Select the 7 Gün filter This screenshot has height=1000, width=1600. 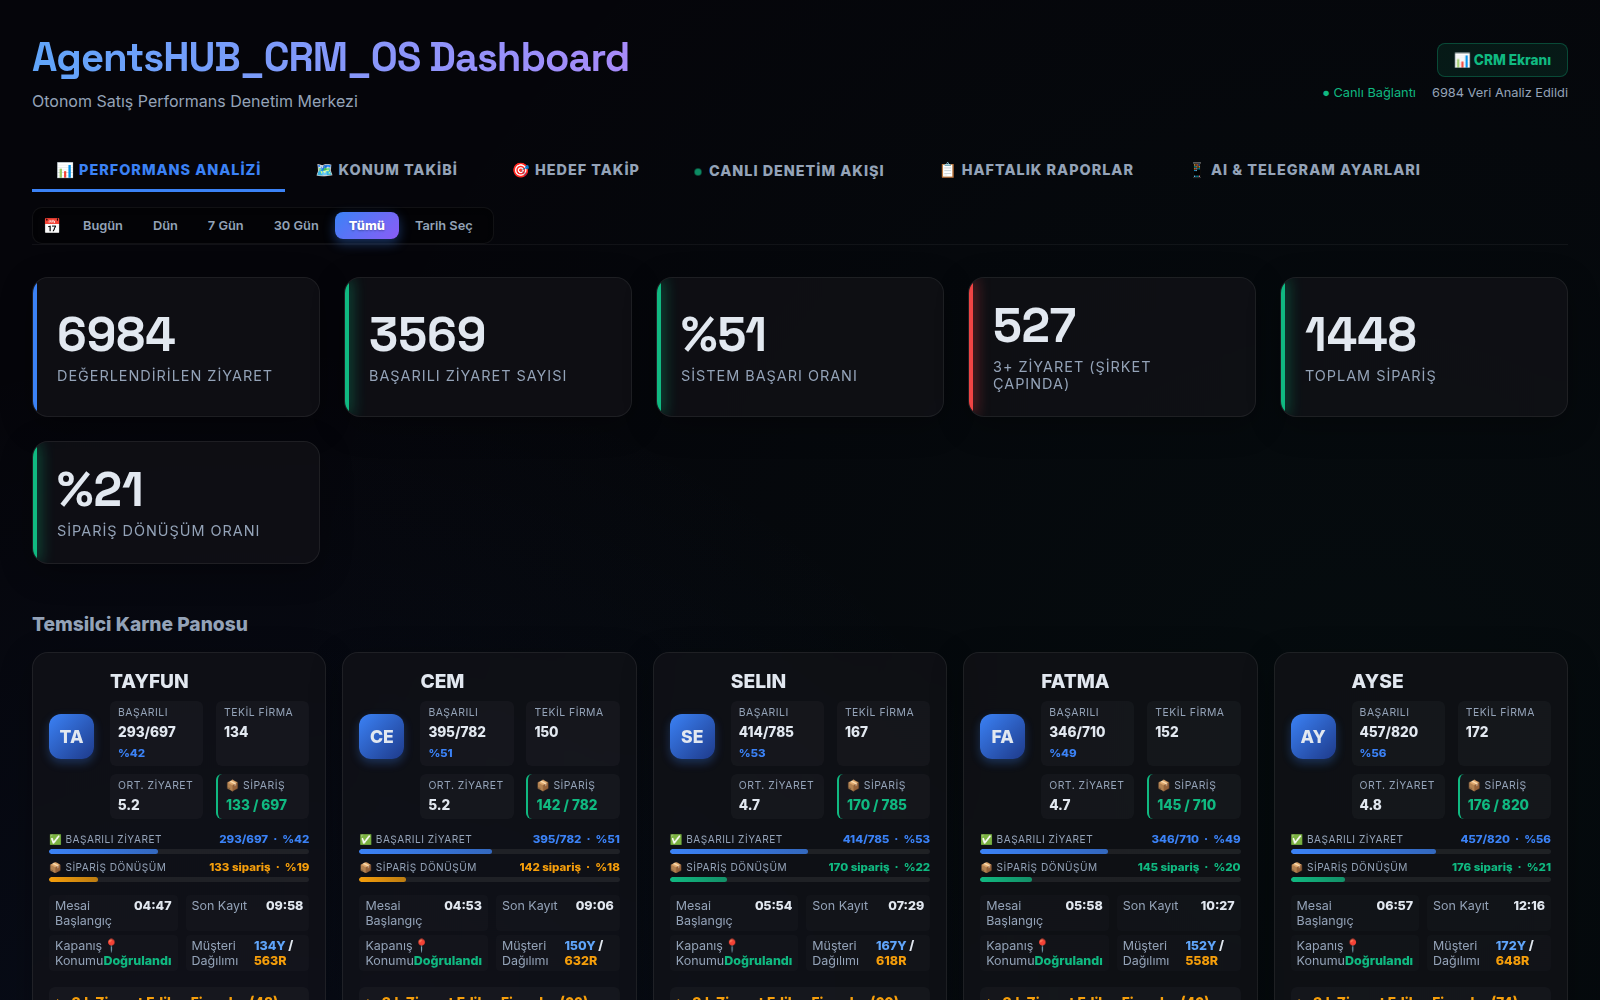click(225, 226)
